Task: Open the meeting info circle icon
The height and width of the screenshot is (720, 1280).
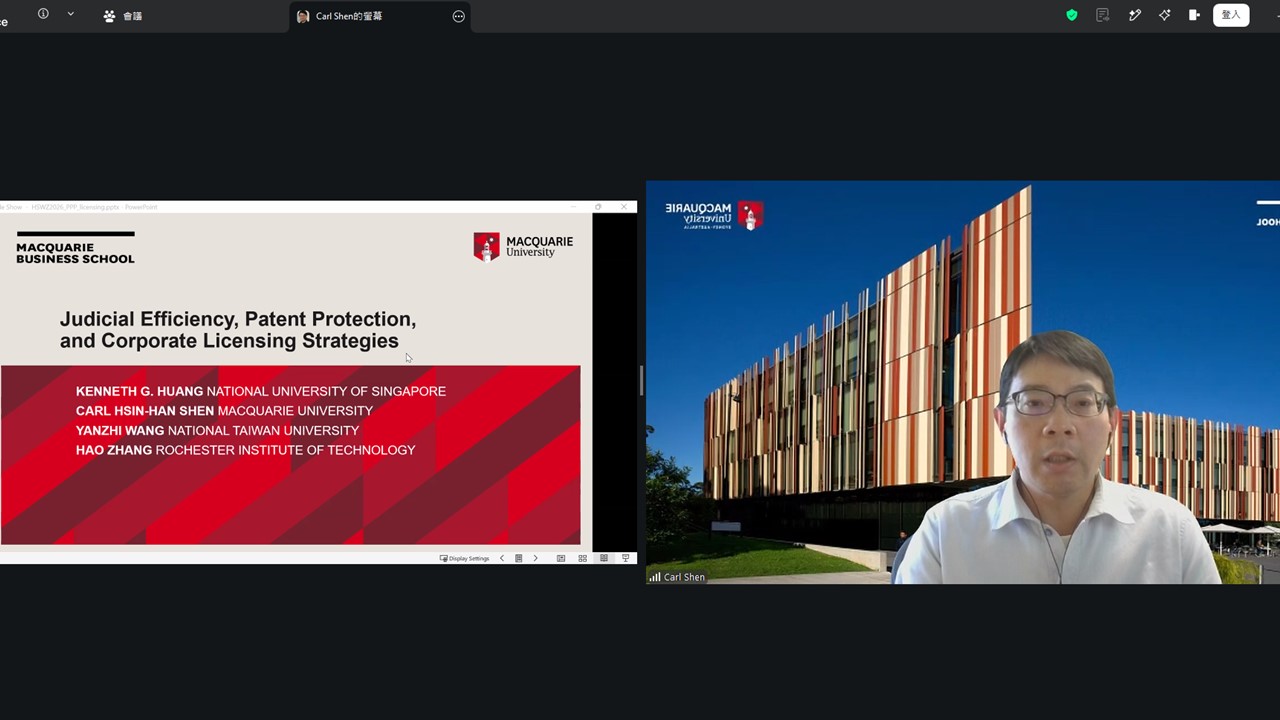Action: [x=43, y=14]
